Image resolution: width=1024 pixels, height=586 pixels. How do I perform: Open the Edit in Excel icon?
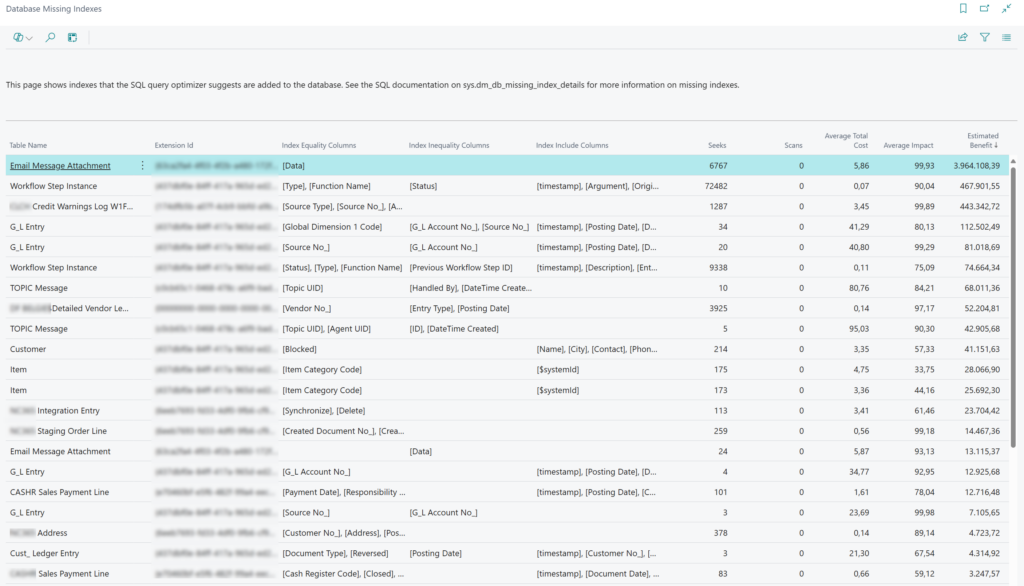(x=72, y=37)
